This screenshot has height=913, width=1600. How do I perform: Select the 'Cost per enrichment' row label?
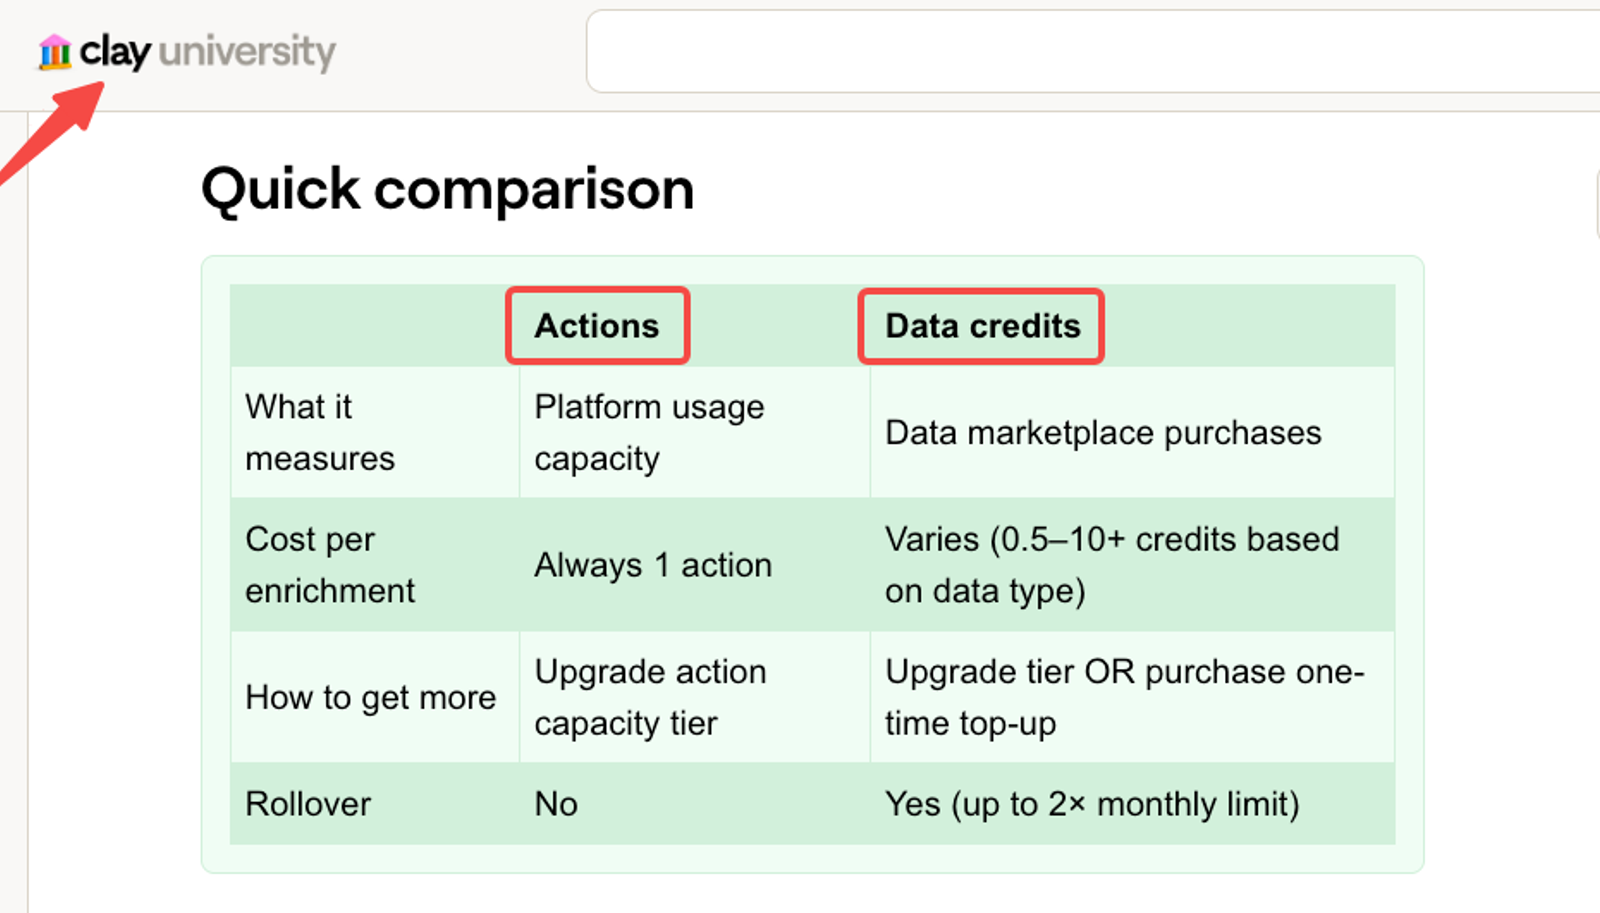330,564
